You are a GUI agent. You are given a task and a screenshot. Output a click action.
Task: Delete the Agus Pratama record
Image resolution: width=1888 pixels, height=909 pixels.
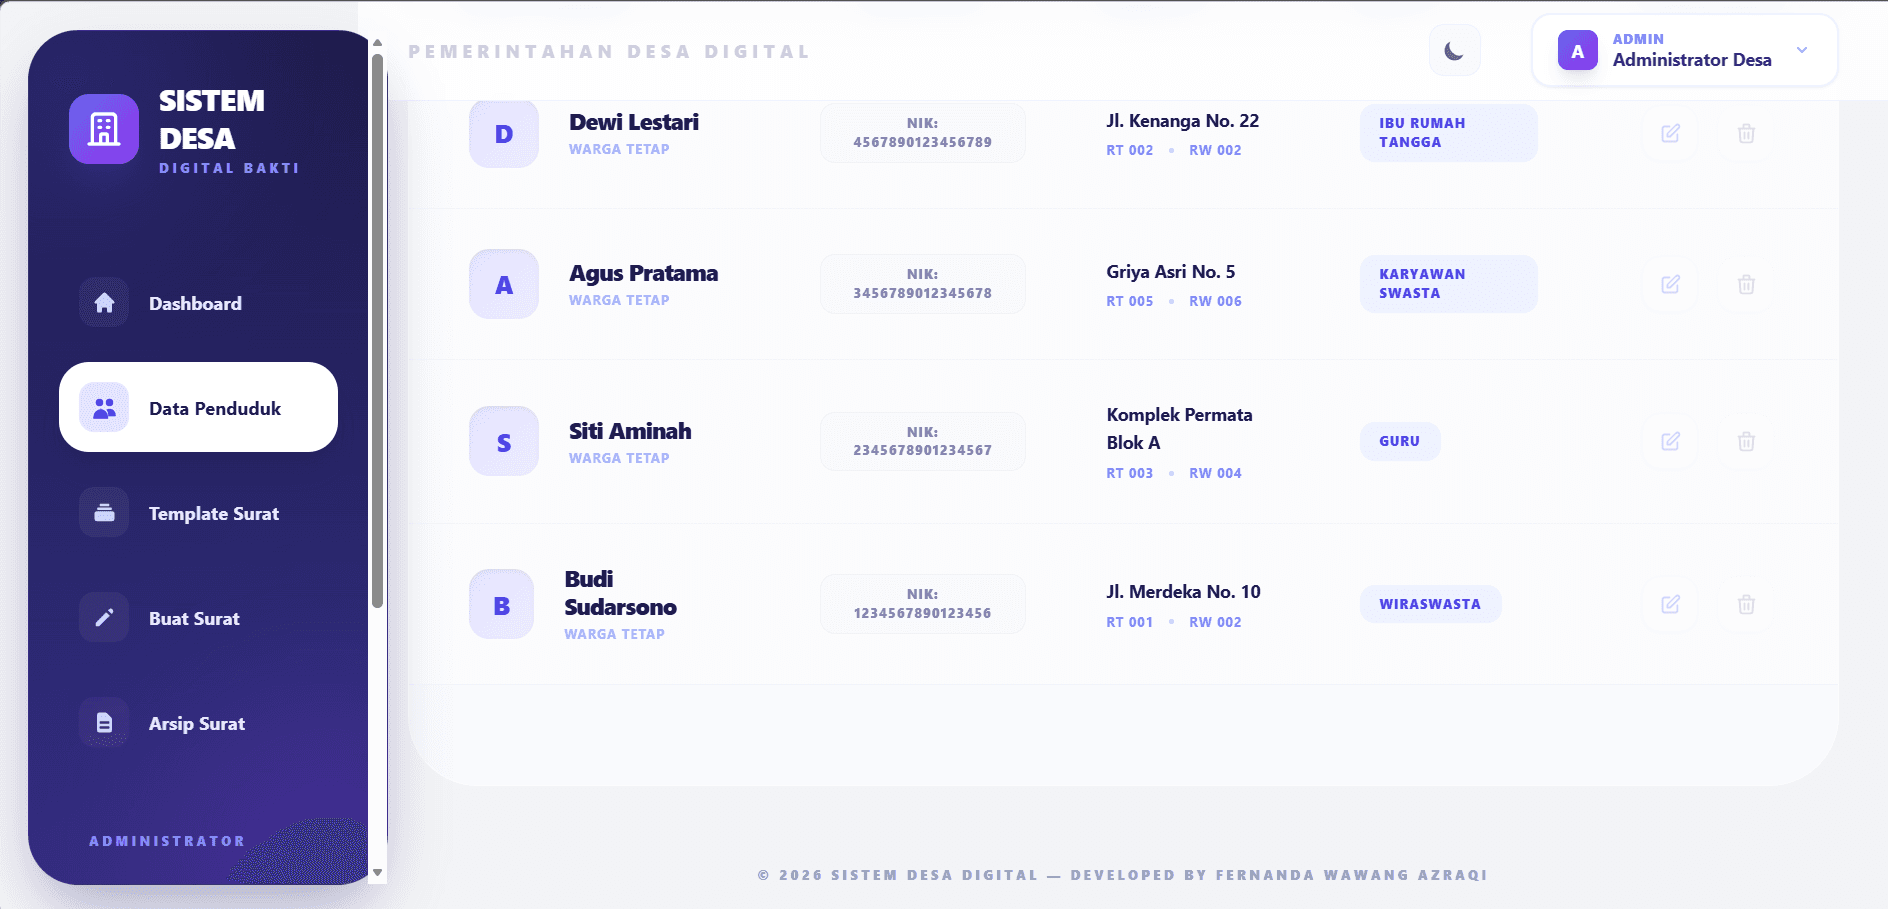pyautogui.click(x=1746, y=285)
